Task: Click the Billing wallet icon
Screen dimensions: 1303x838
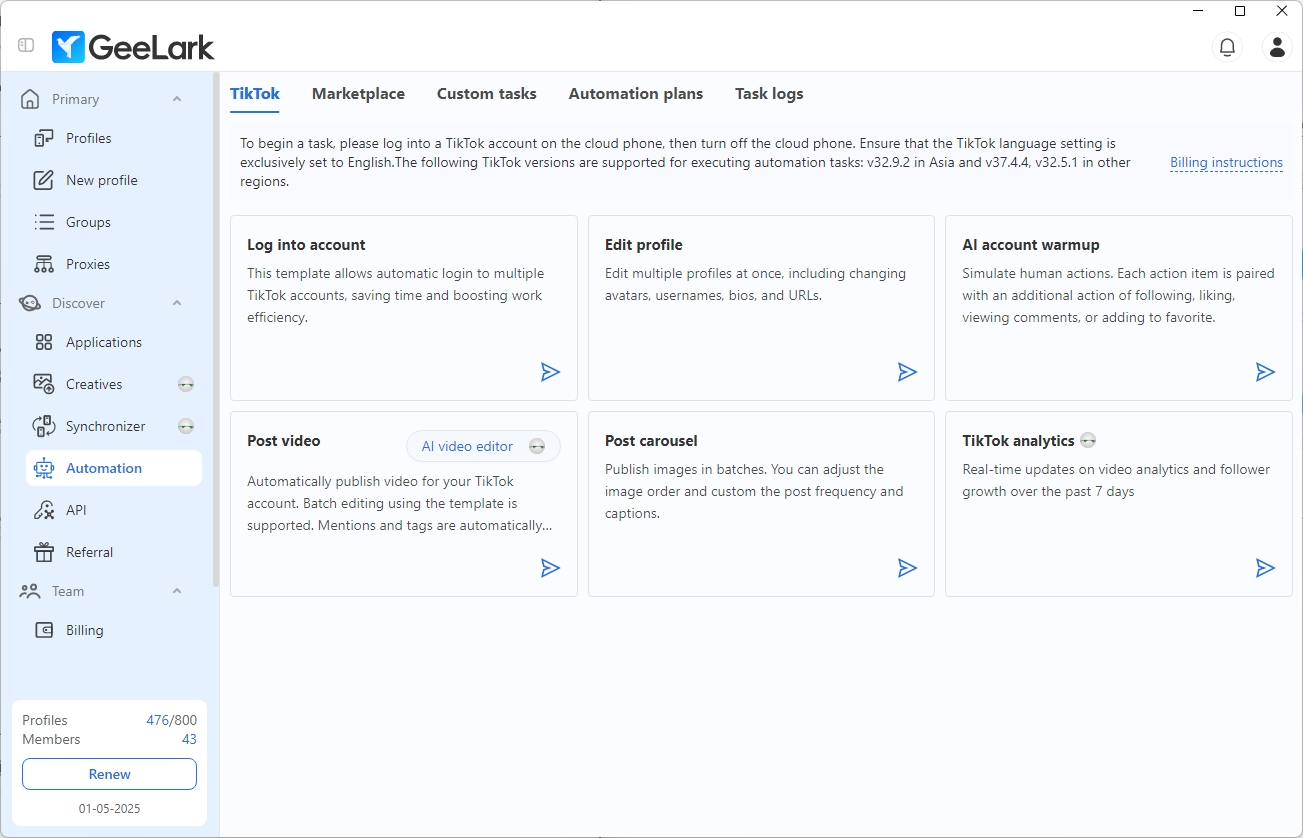Action: 44,630
